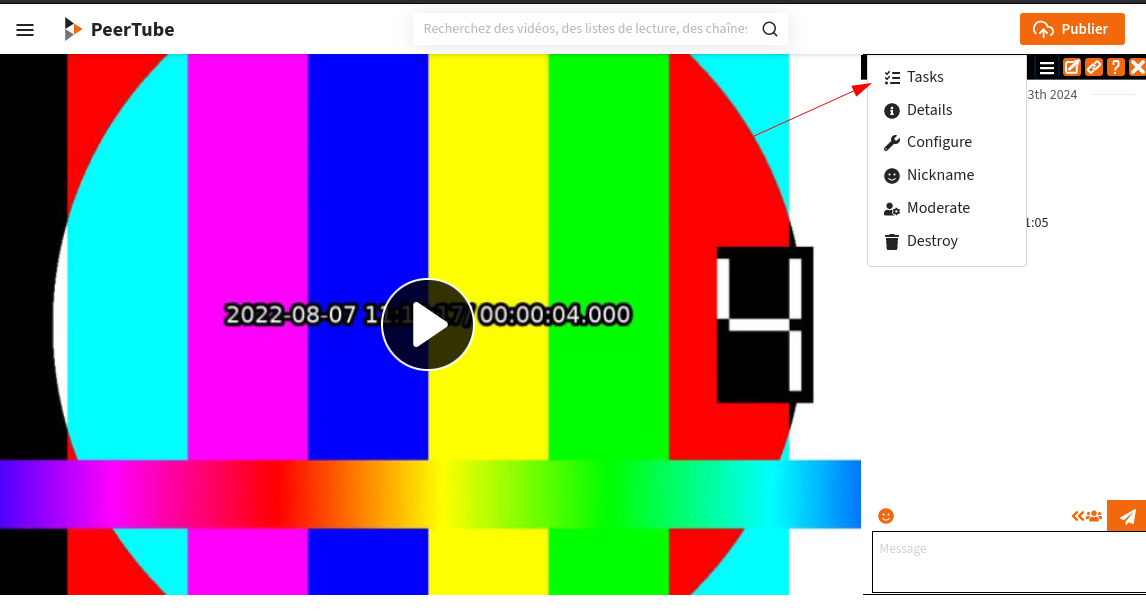
Task: Click the video test-pattern frame
Action: pos(430,325)
